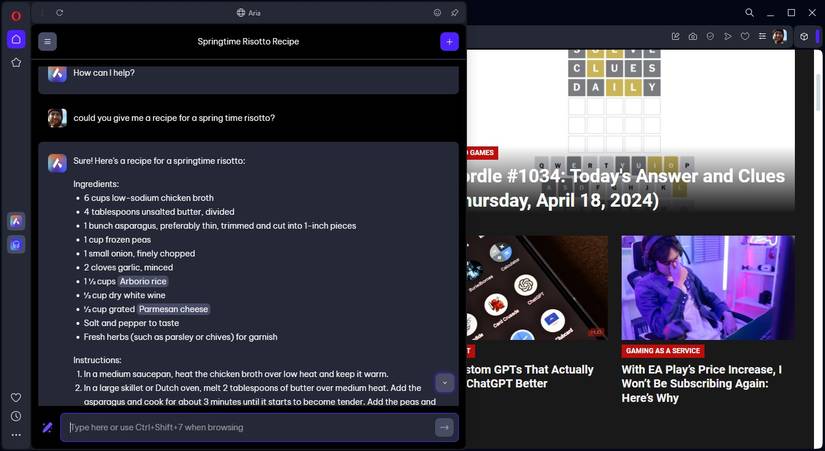This screenshot has height=451, width=825.
Task: Click the 'Ingredients:' heading
Action: pyautogui.click(x=96, y=184)
